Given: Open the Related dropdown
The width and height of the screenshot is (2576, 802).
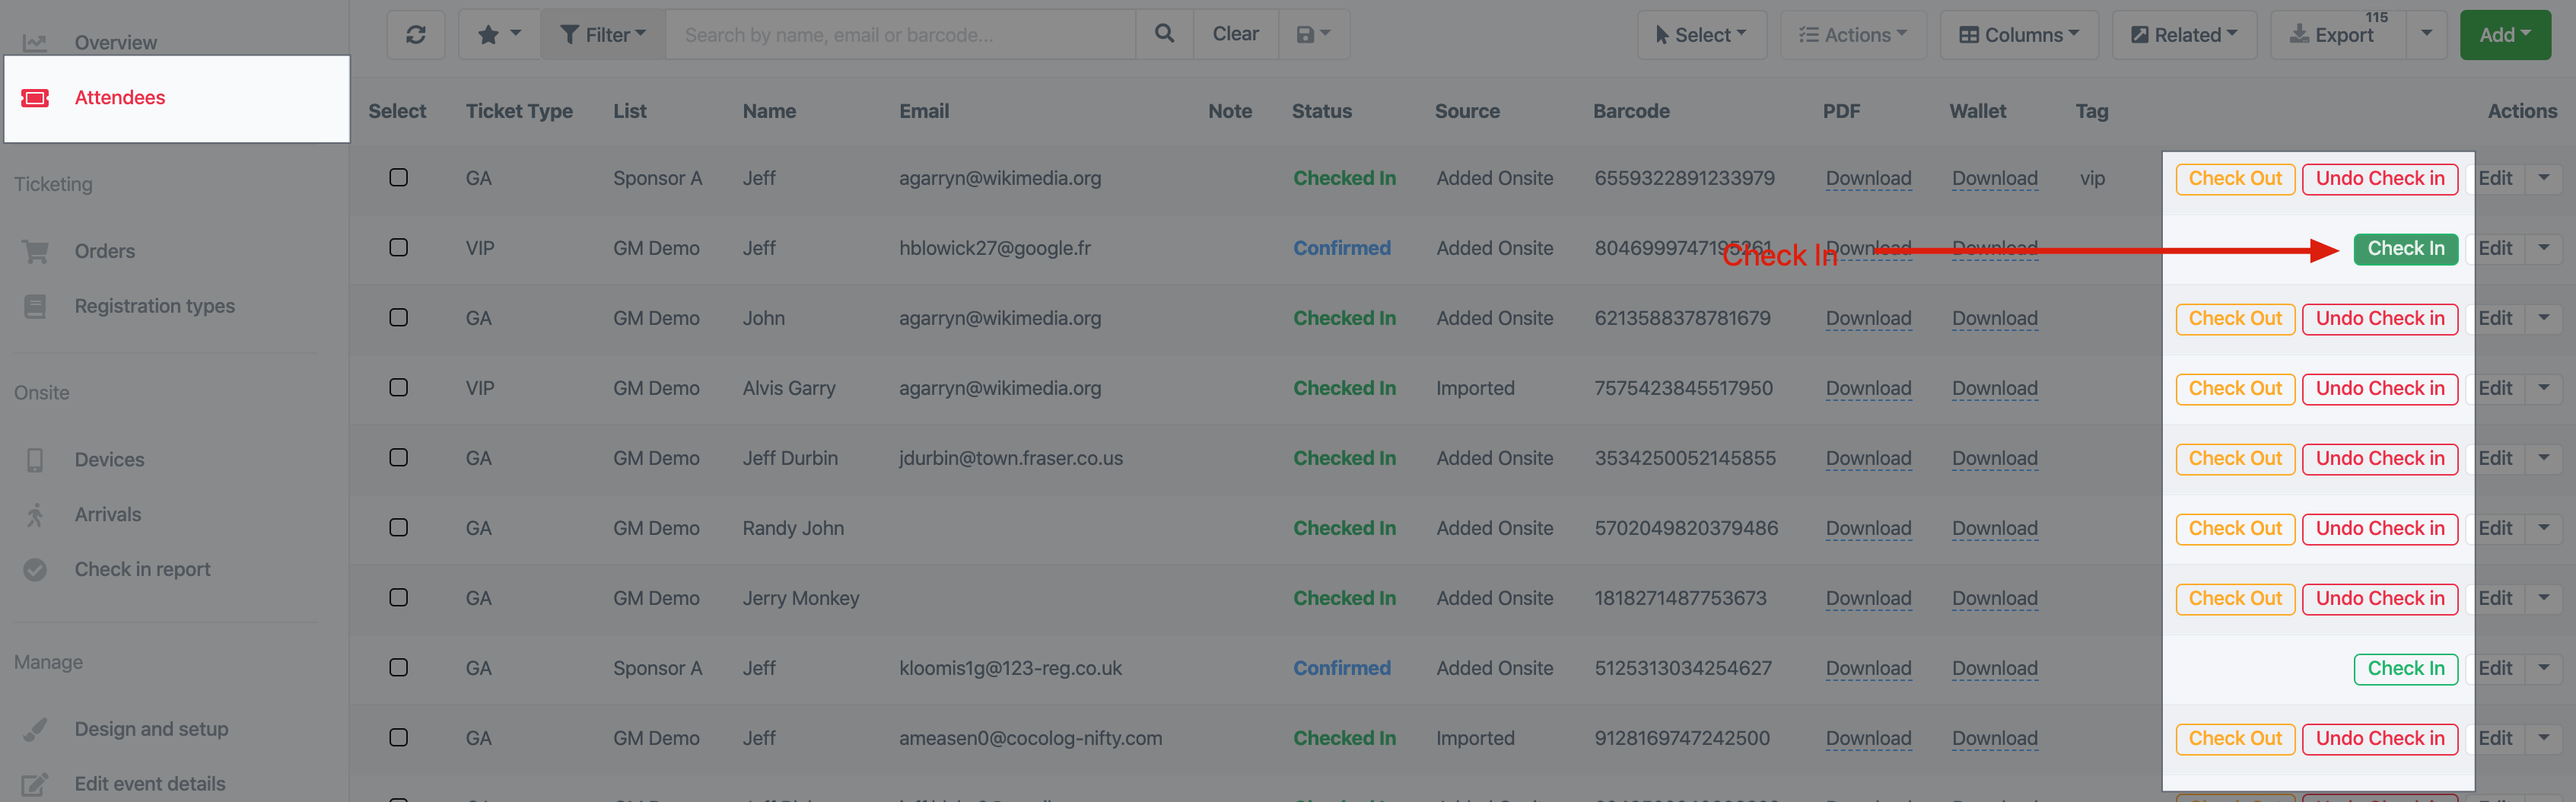Looking at the screenshot, I should coord(2184,35).
